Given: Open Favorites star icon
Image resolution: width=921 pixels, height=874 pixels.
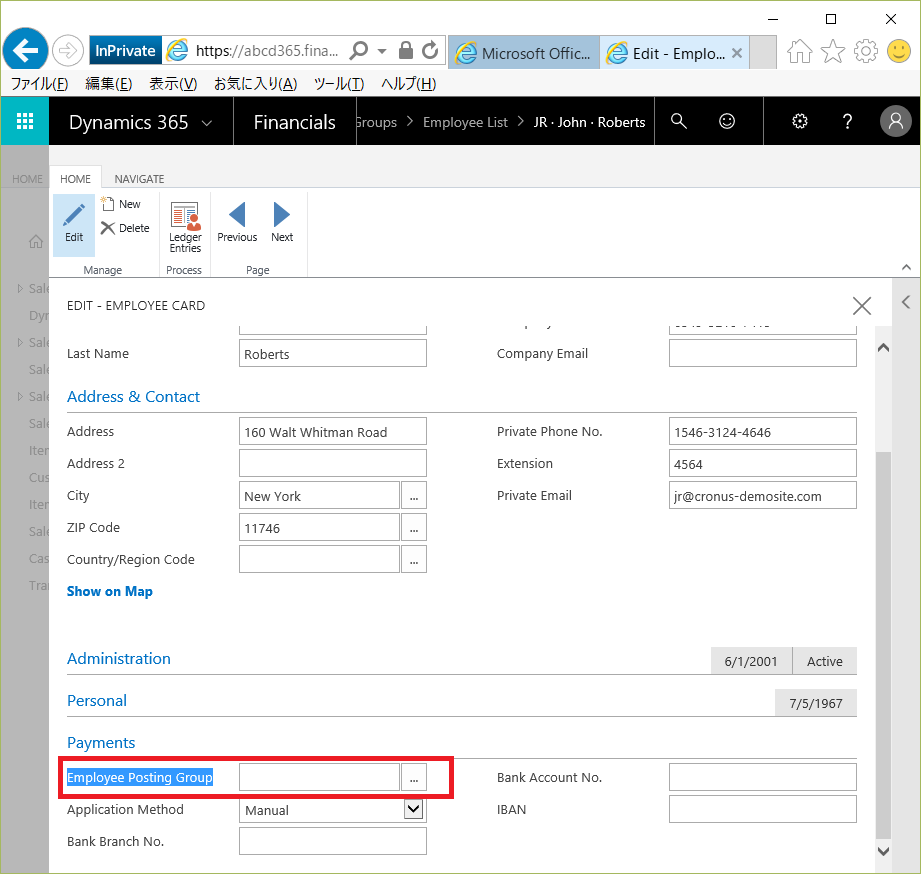Looking at the screenshot, I should pyautogui.click(x=832, y=51).
